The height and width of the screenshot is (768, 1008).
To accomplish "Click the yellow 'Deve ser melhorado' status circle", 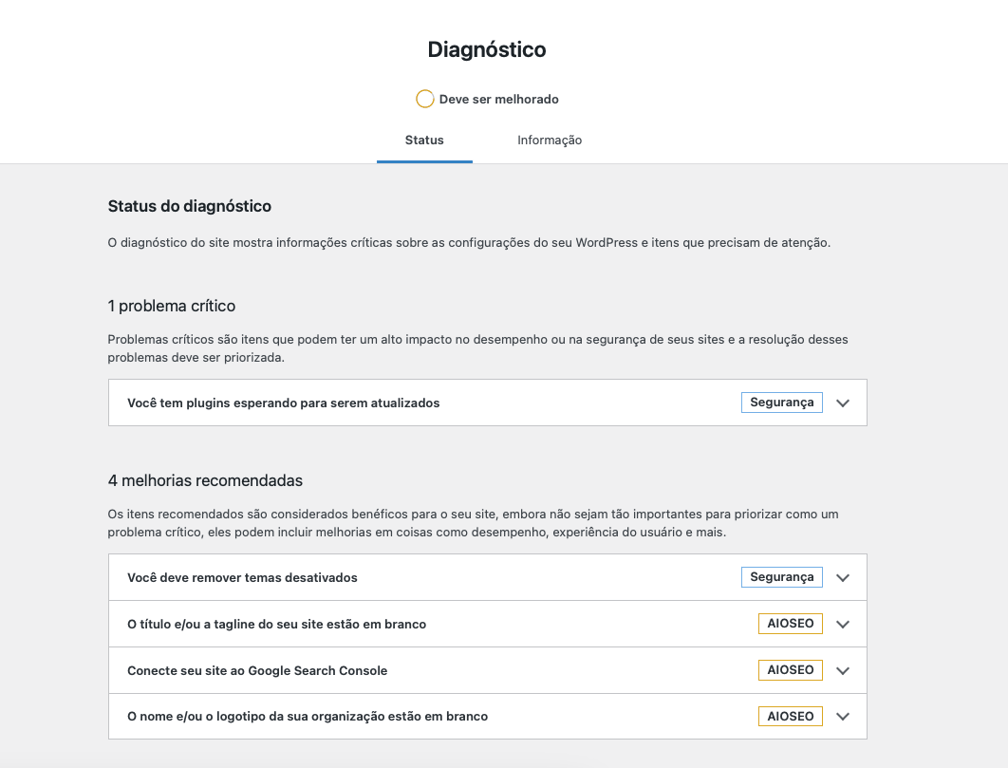I will click(425, 99).
